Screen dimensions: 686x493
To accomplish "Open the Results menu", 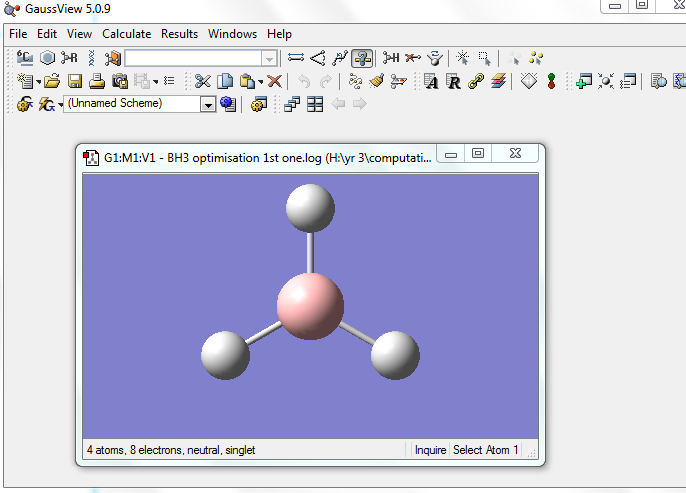I will [179, 34].
